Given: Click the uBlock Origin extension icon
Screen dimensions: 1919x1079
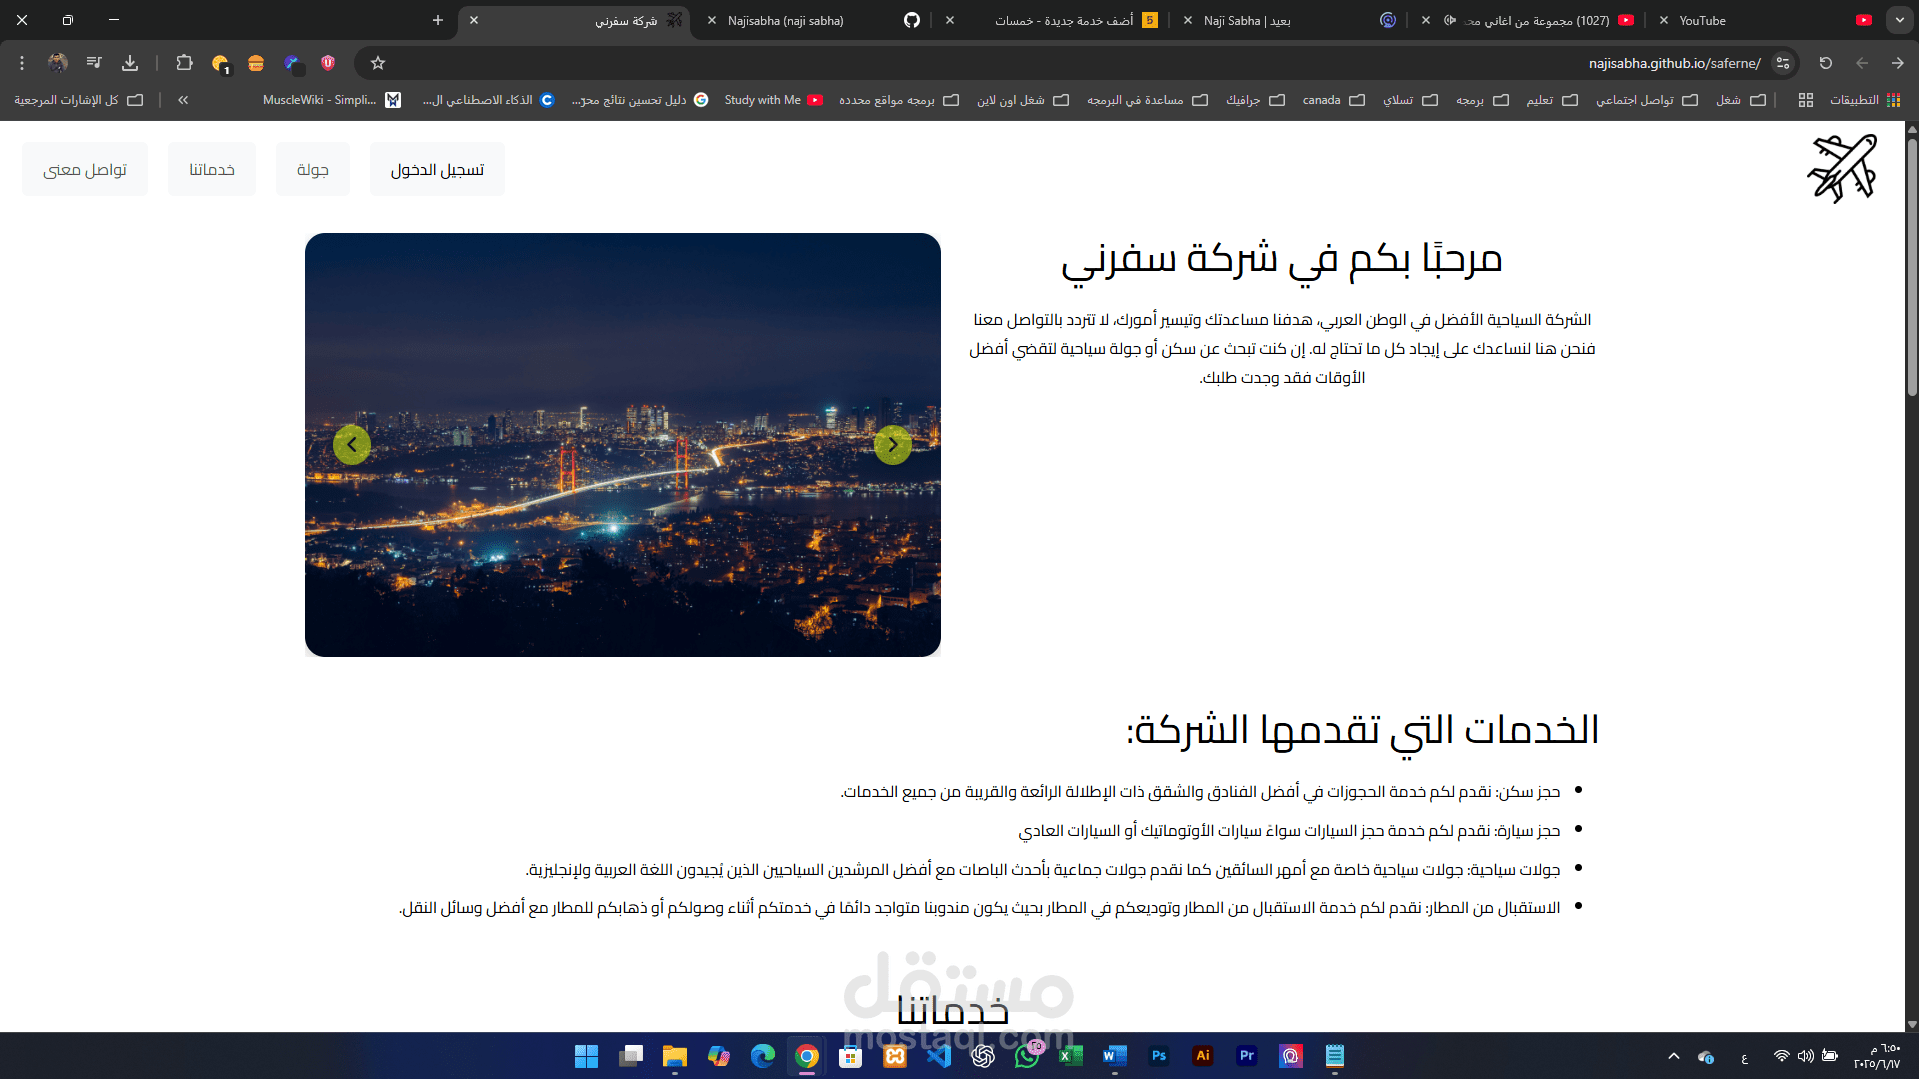Looking at the screenshot, I should (x=328, y=63).
